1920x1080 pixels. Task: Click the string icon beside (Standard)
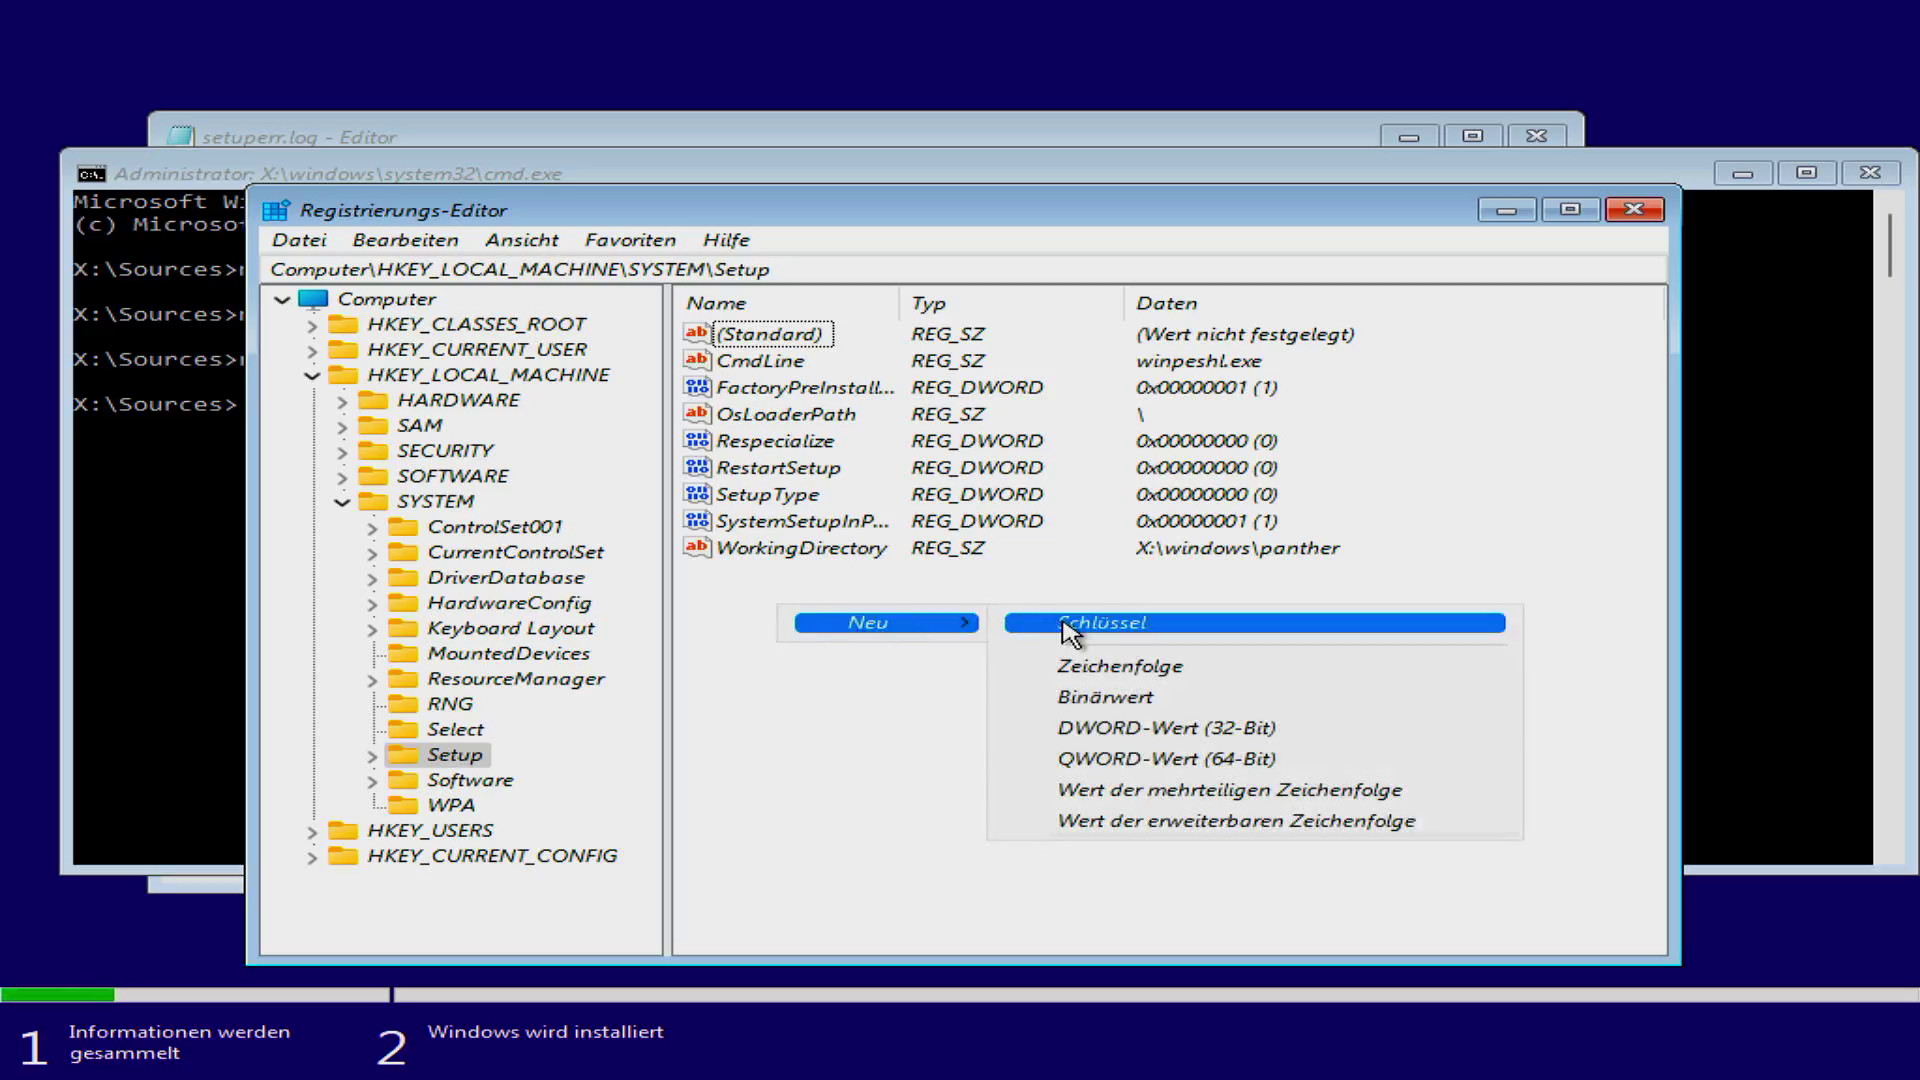697,333
